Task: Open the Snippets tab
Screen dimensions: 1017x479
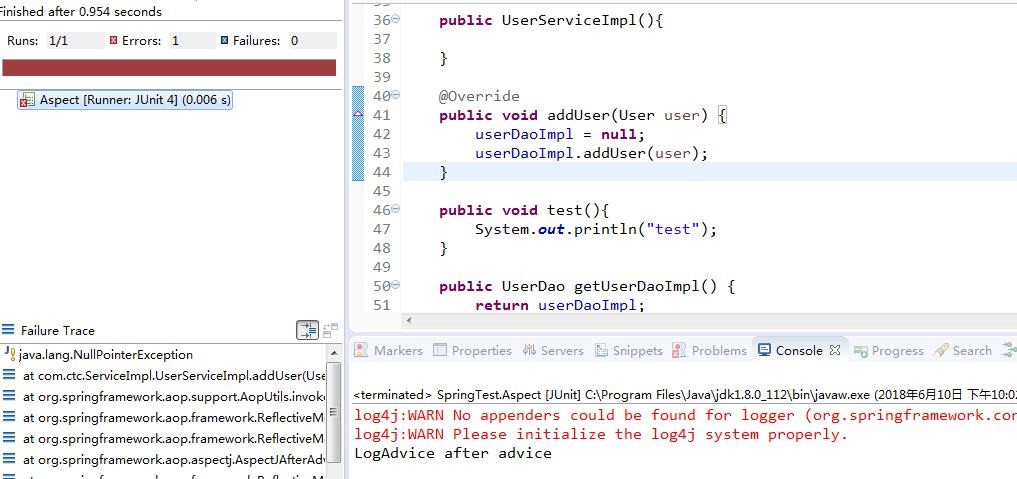Action: (629, 351)
